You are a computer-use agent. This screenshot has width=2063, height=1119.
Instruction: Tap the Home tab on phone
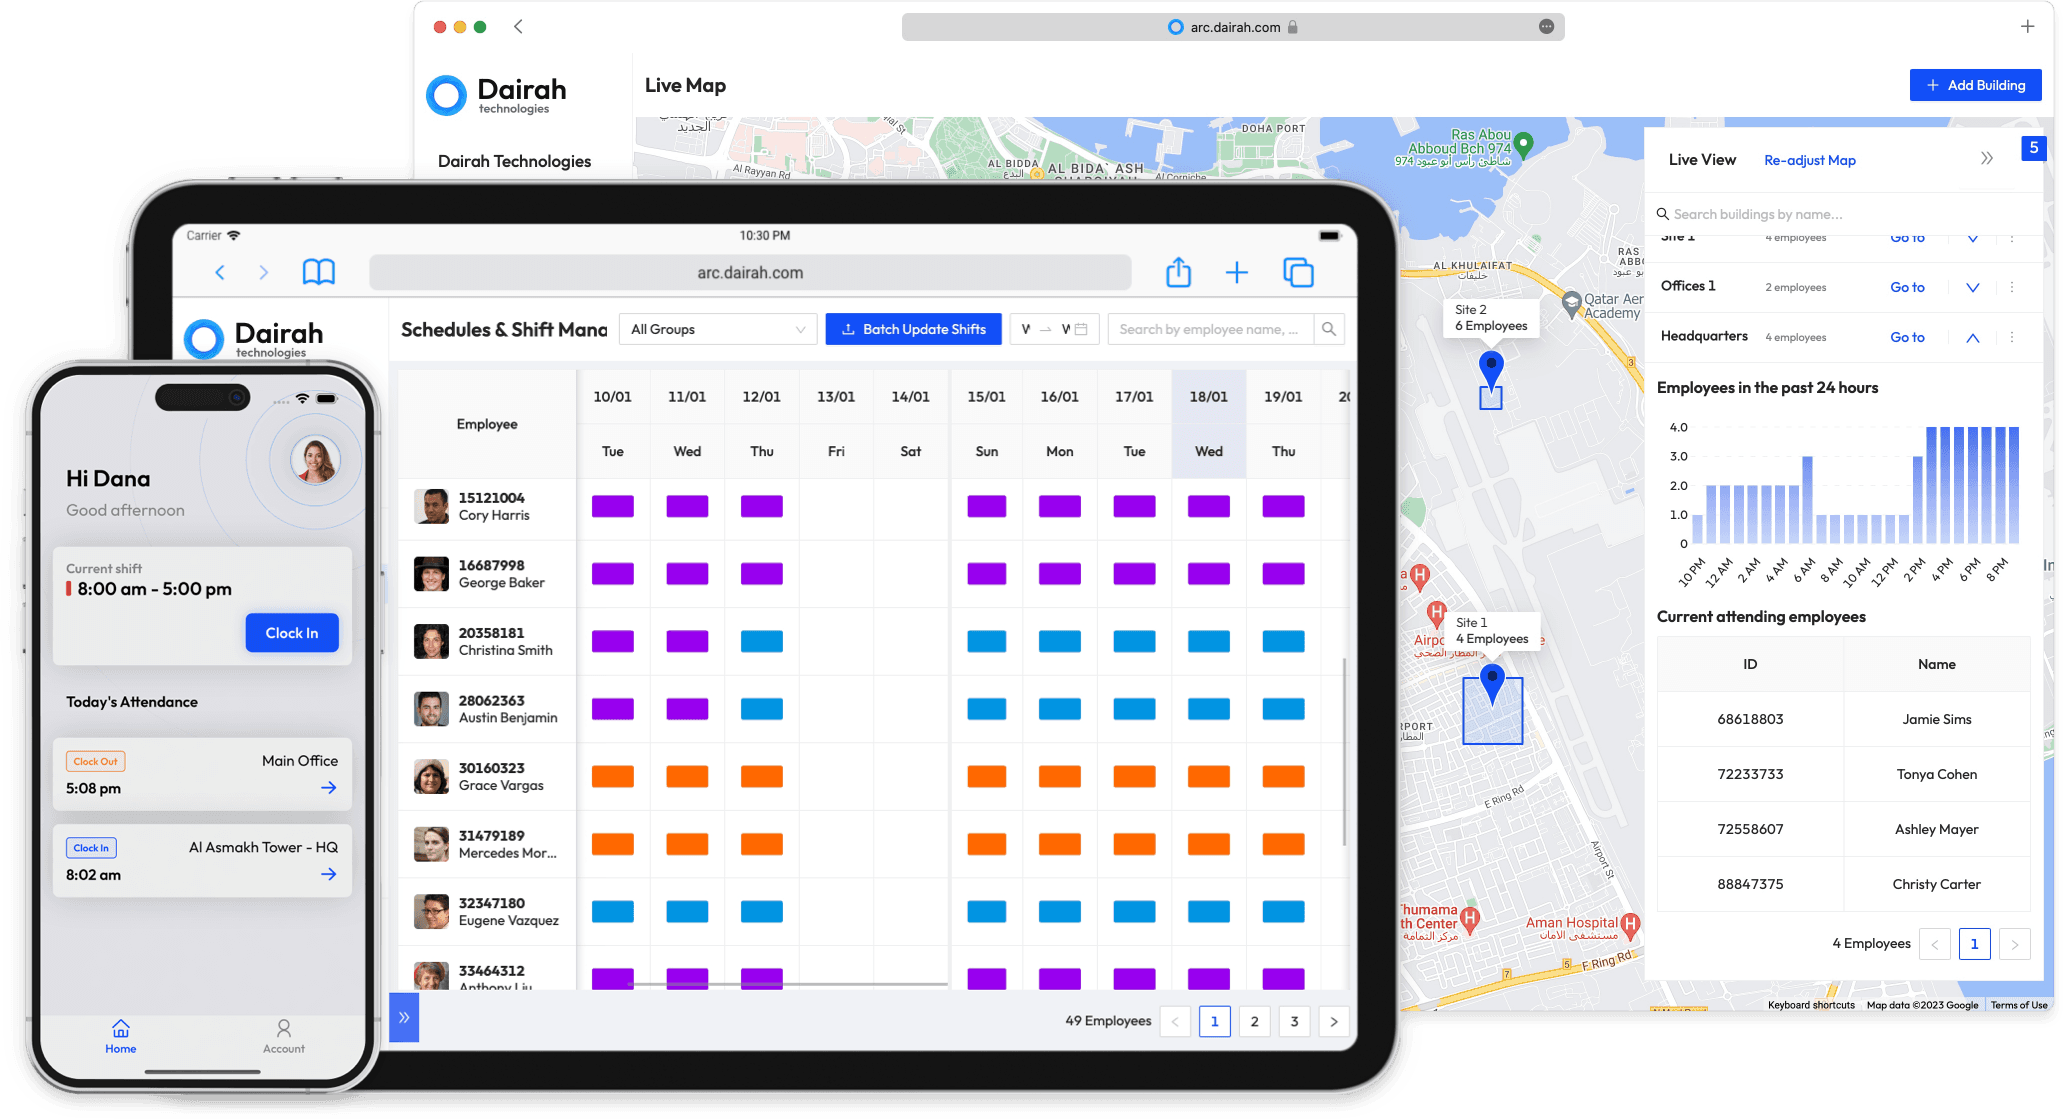pos(121,1037)
